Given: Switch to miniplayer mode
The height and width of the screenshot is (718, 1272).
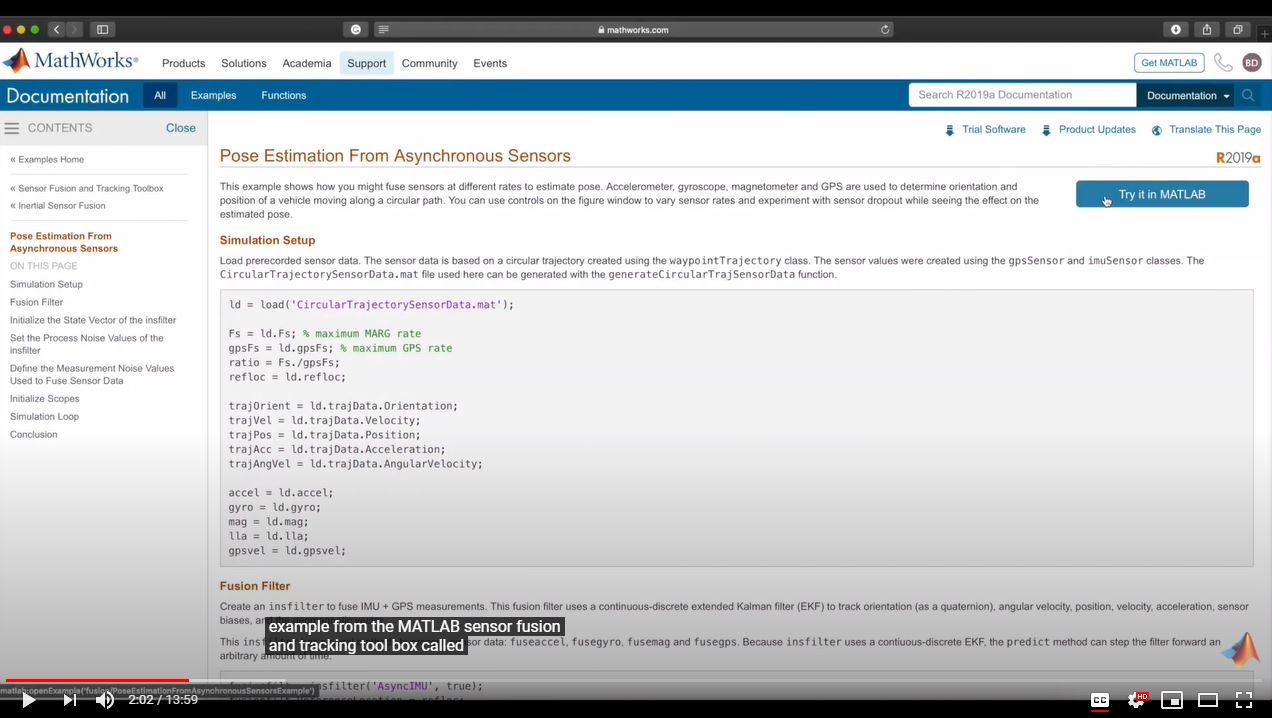Looking at the screenshot, I should pyautogui.click(x=1172, y=700).
